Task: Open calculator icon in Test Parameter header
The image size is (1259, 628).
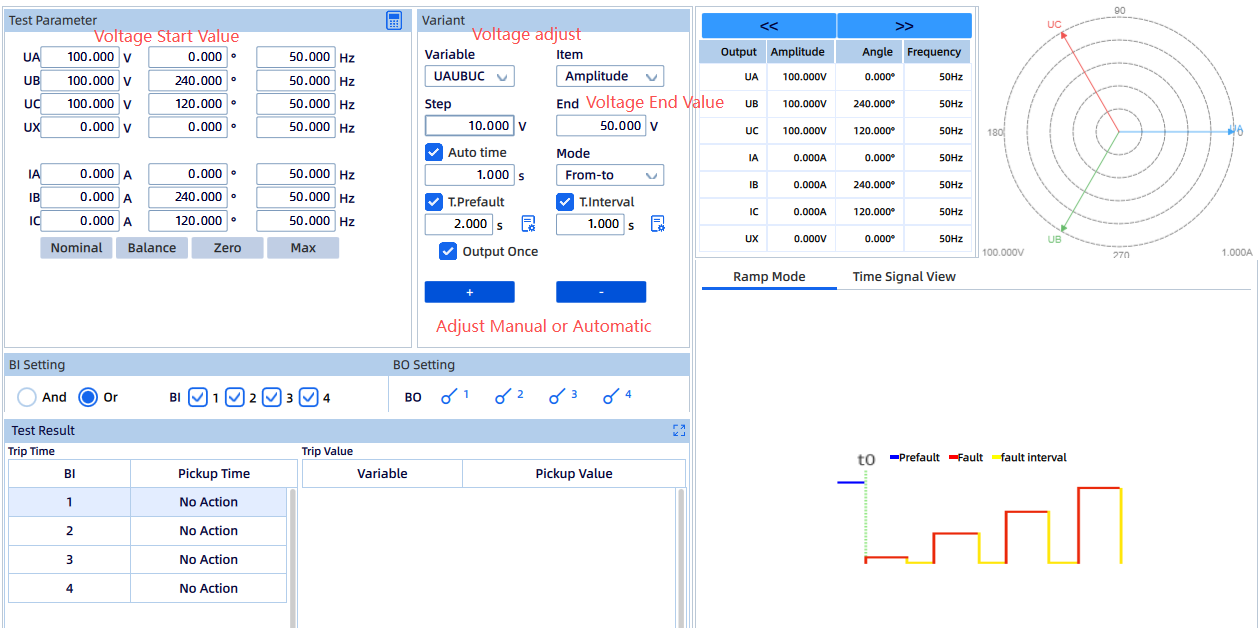Action: click(x=394, y=20)
